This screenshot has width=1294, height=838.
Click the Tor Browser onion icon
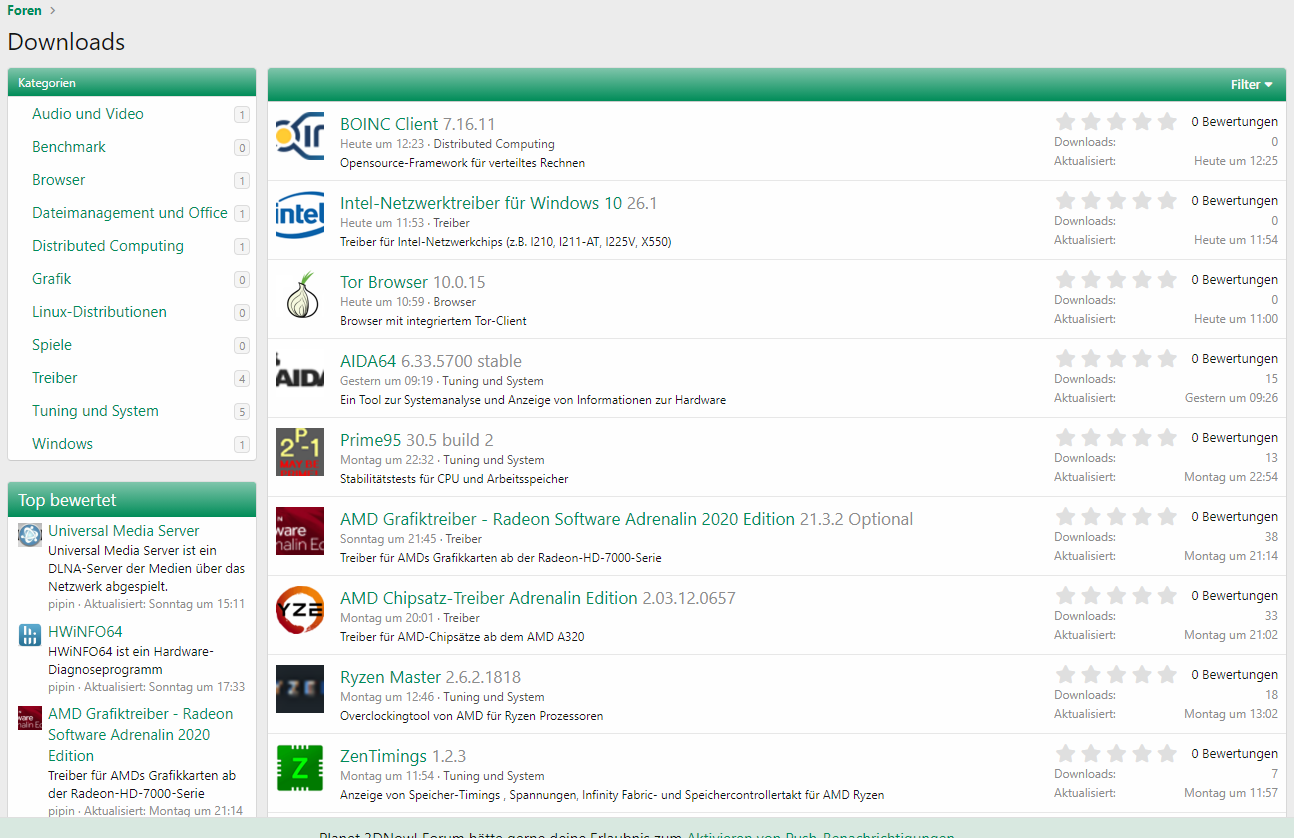[x=300, y=294]
